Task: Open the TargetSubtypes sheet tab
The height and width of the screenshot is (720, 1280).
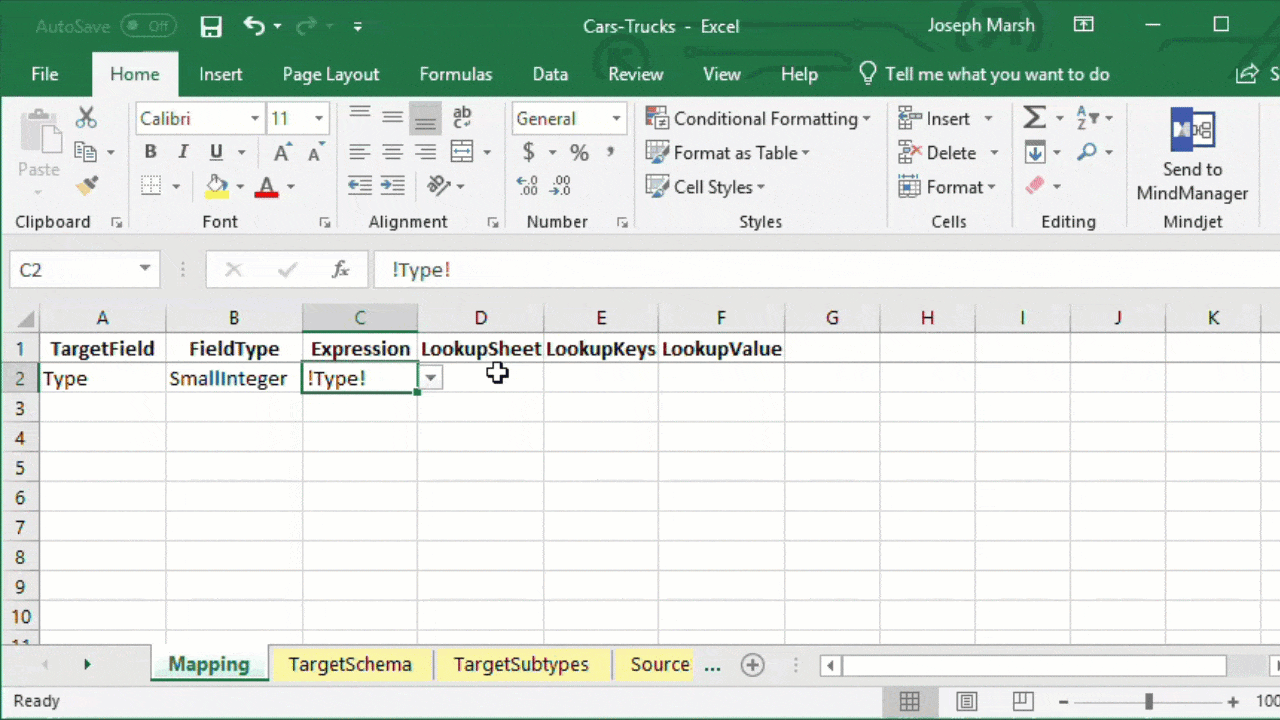Action: pyautogui.click(x=521, y=665)
